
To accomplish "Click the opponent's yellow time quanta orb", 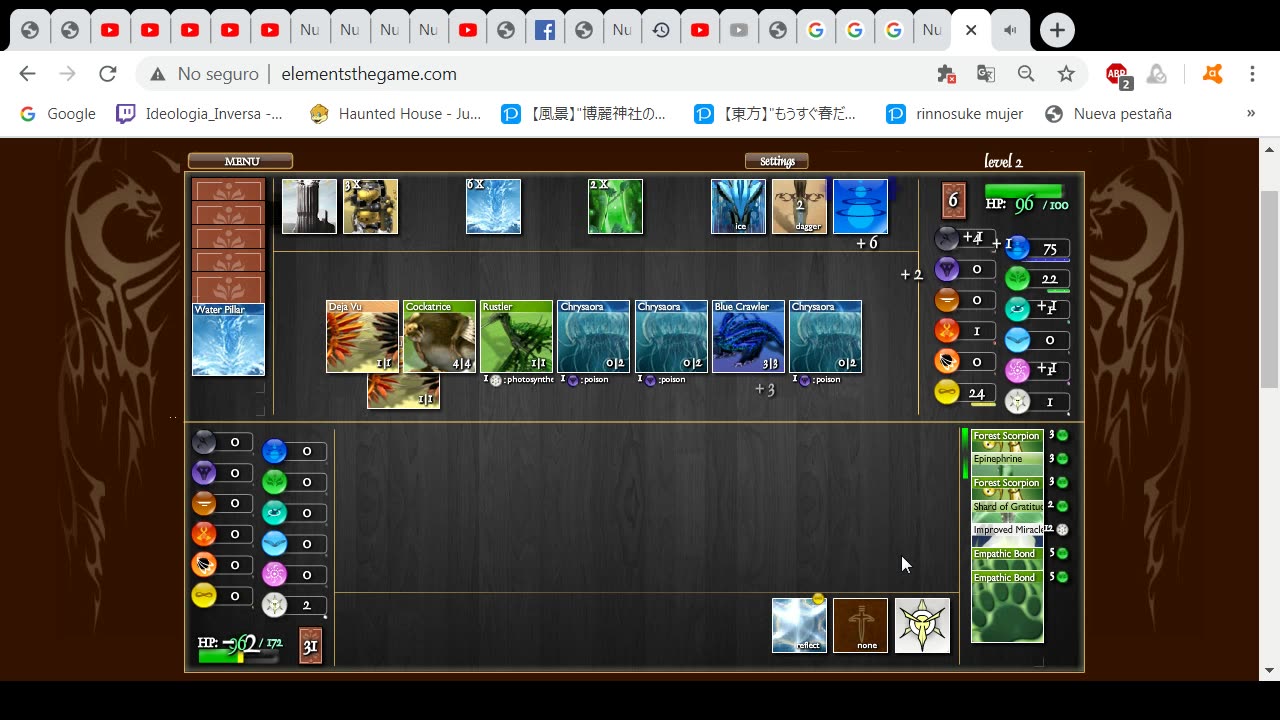I will click(x=947, y=392).
